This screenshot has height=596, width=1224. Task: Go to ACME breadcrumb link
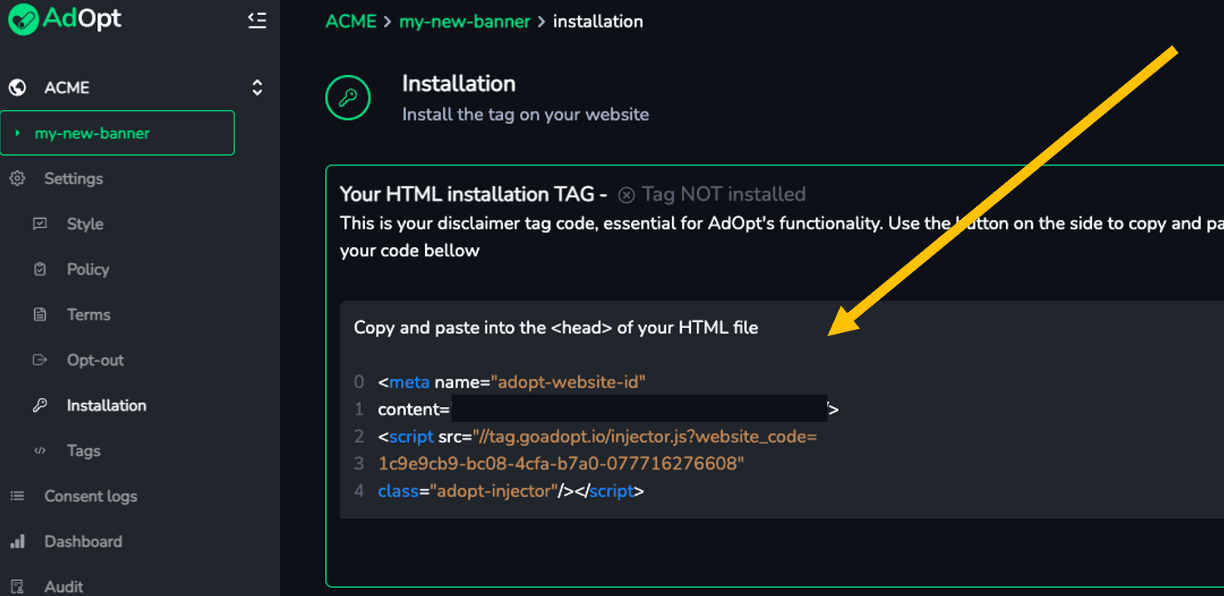[352, 21]
